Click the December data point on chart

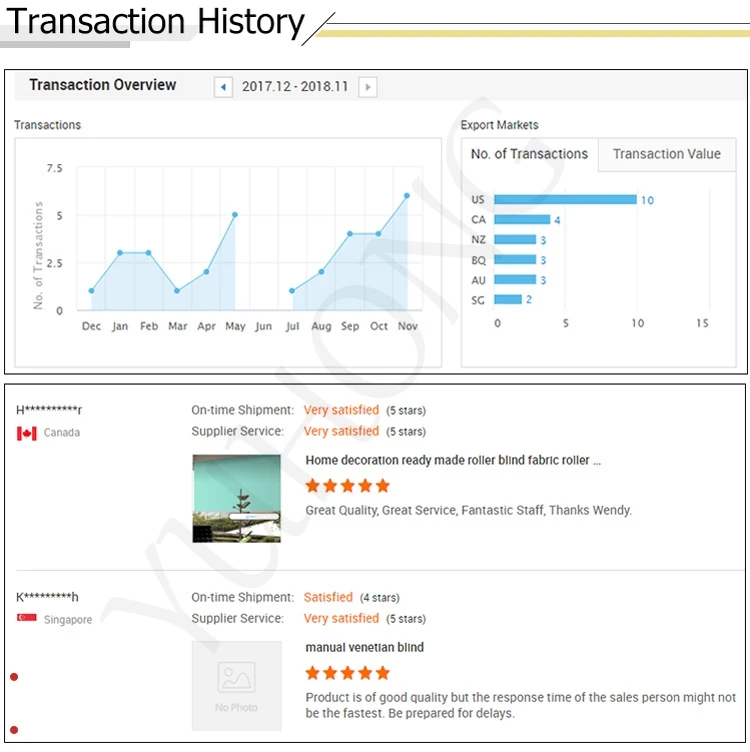pyautogui.click(x=91, y=291)
